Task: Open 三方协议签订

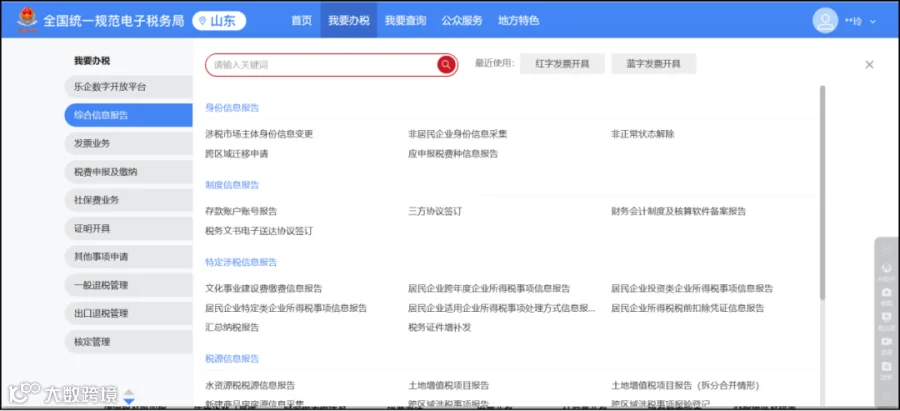Action: 435,211
